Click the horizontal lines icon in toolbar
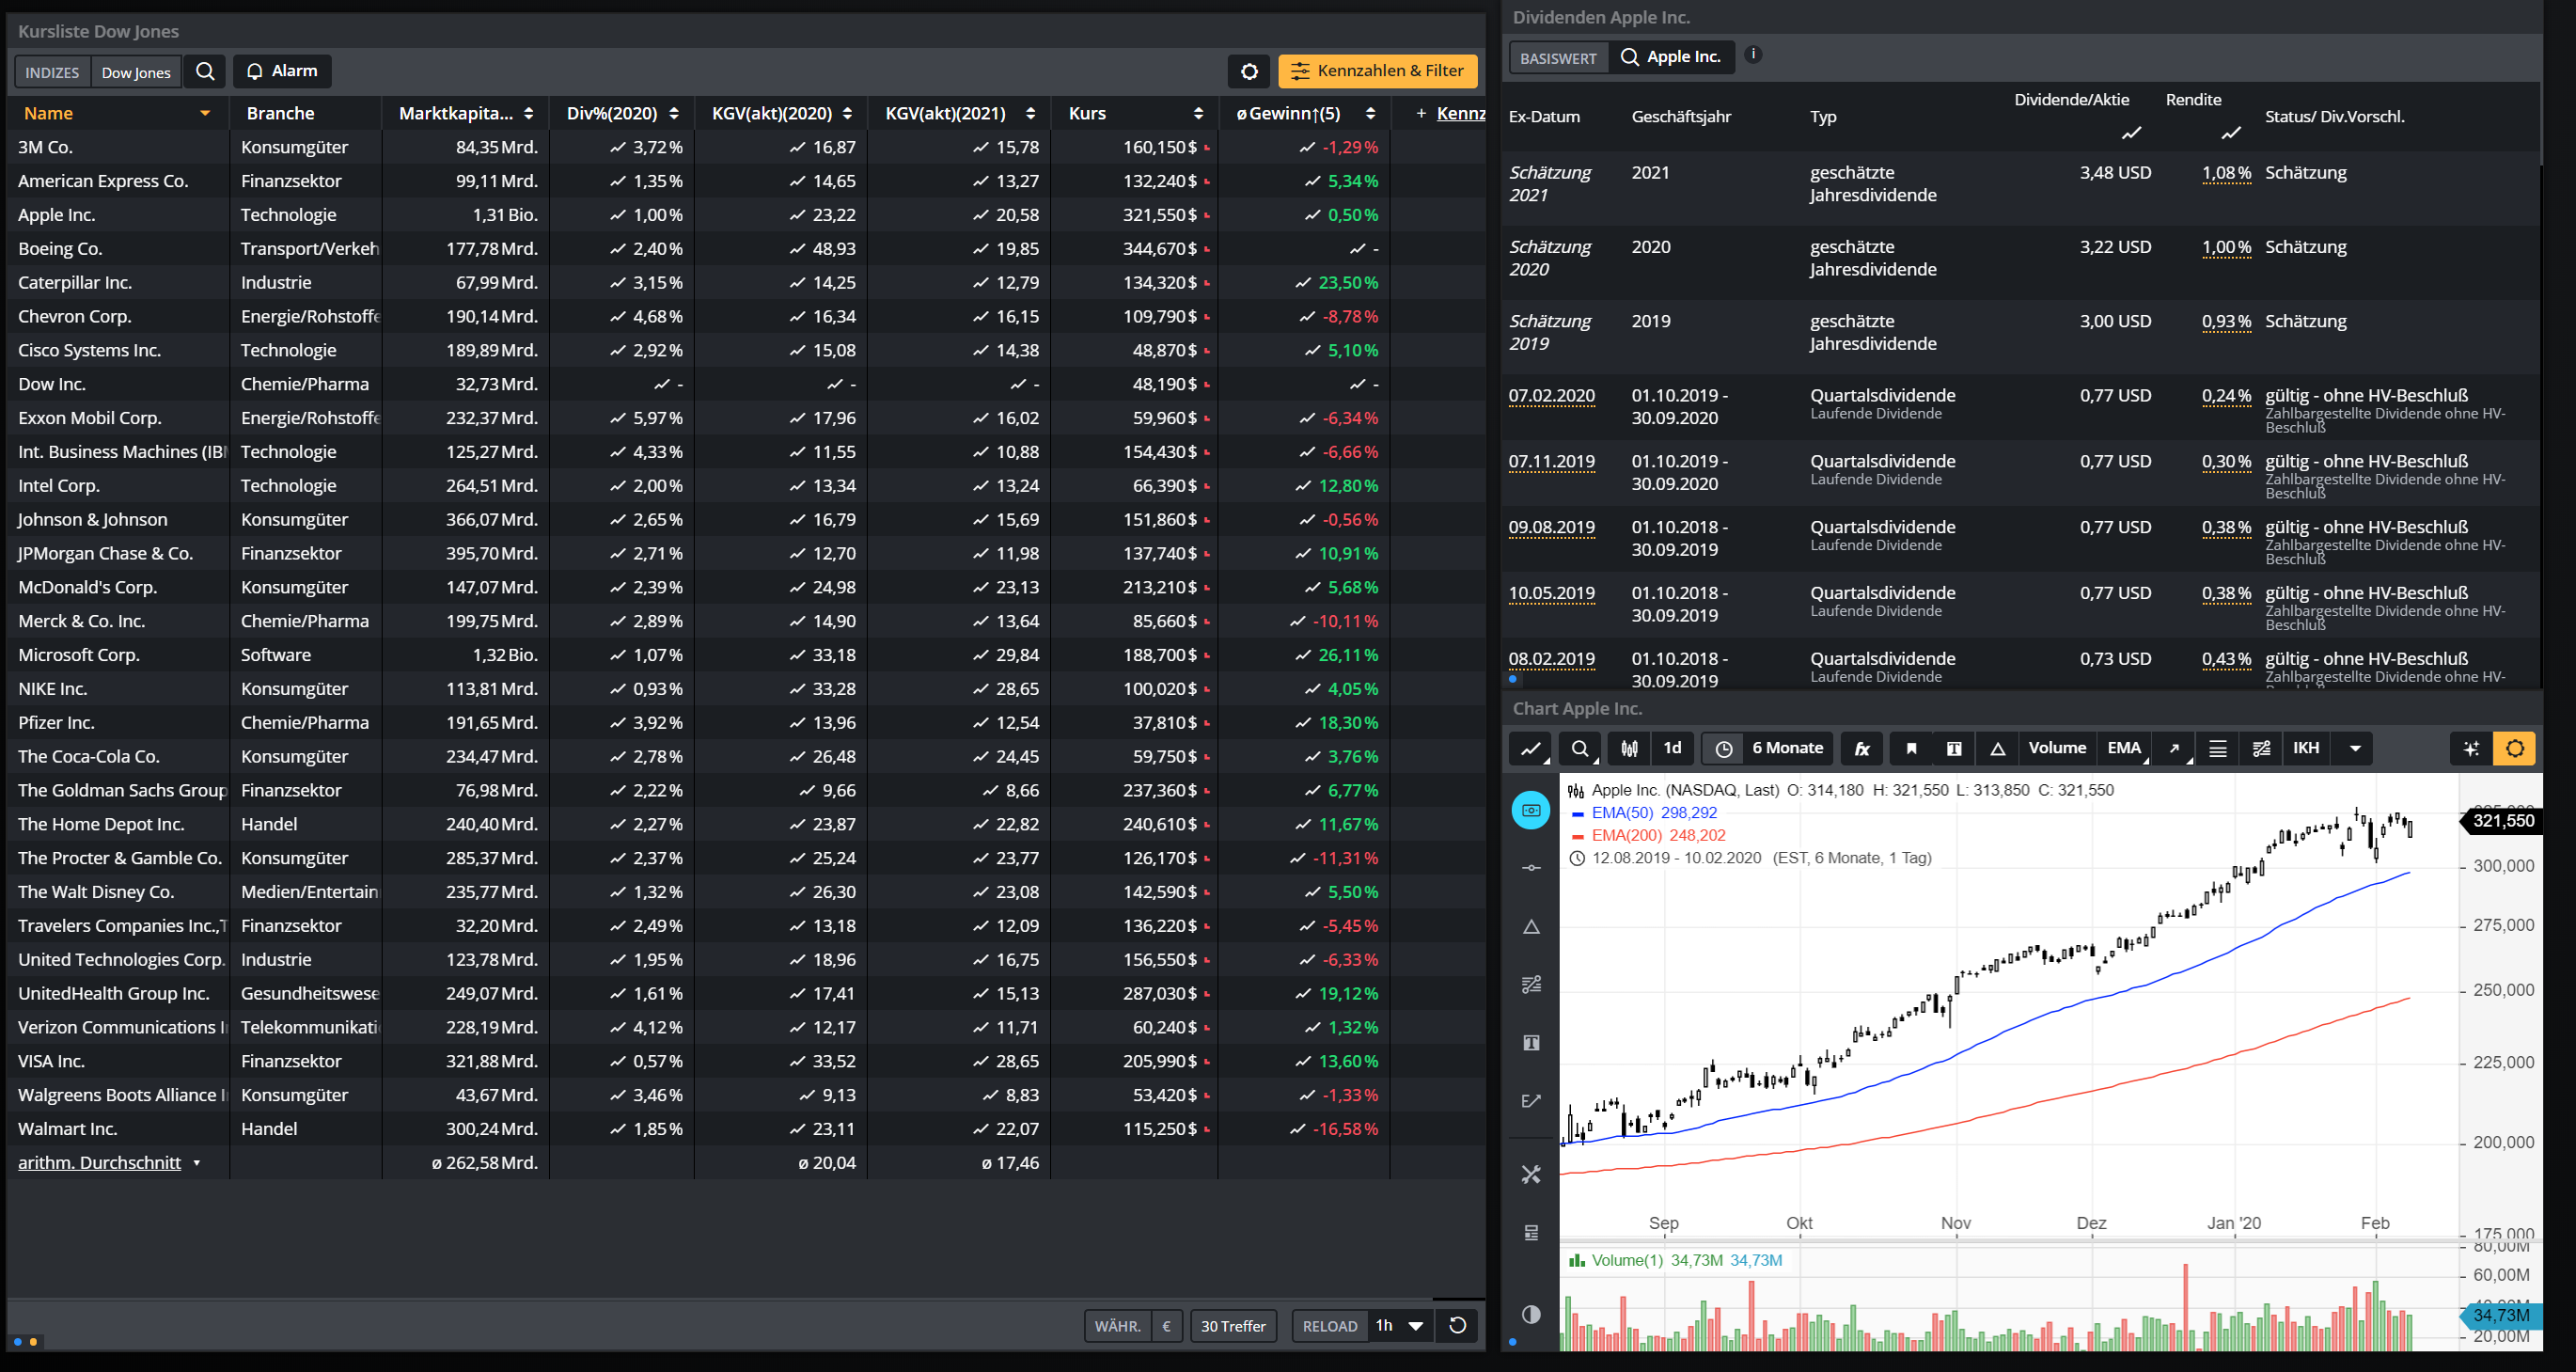This screenshot has width=2576, height=1372. pyautogui.click(x=2217, y=748)
